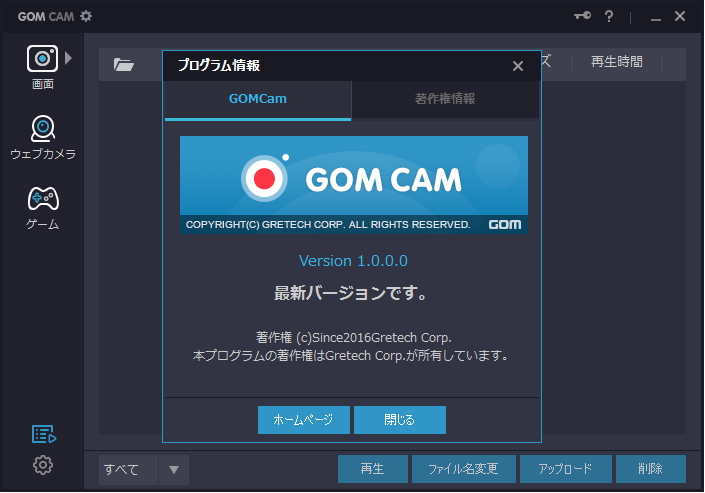The height and width of the screenshot is (493, 705).
Task: Click the GOM CAM banner image
Action: pos(354,185)
